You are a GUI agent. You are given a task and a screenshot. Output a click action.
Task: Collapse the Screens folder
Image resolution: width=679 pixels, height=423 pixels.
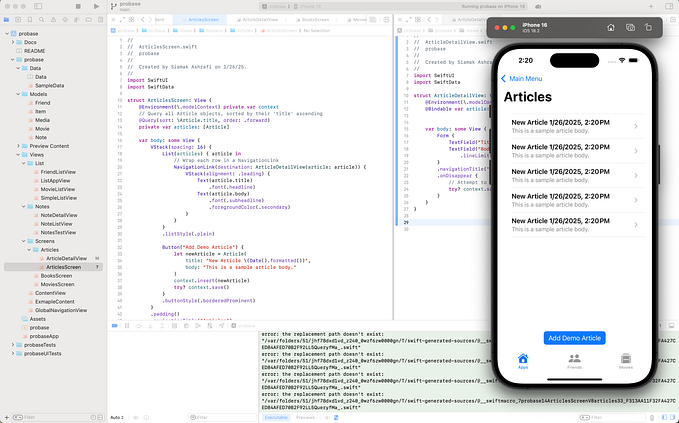pos(24,241)
